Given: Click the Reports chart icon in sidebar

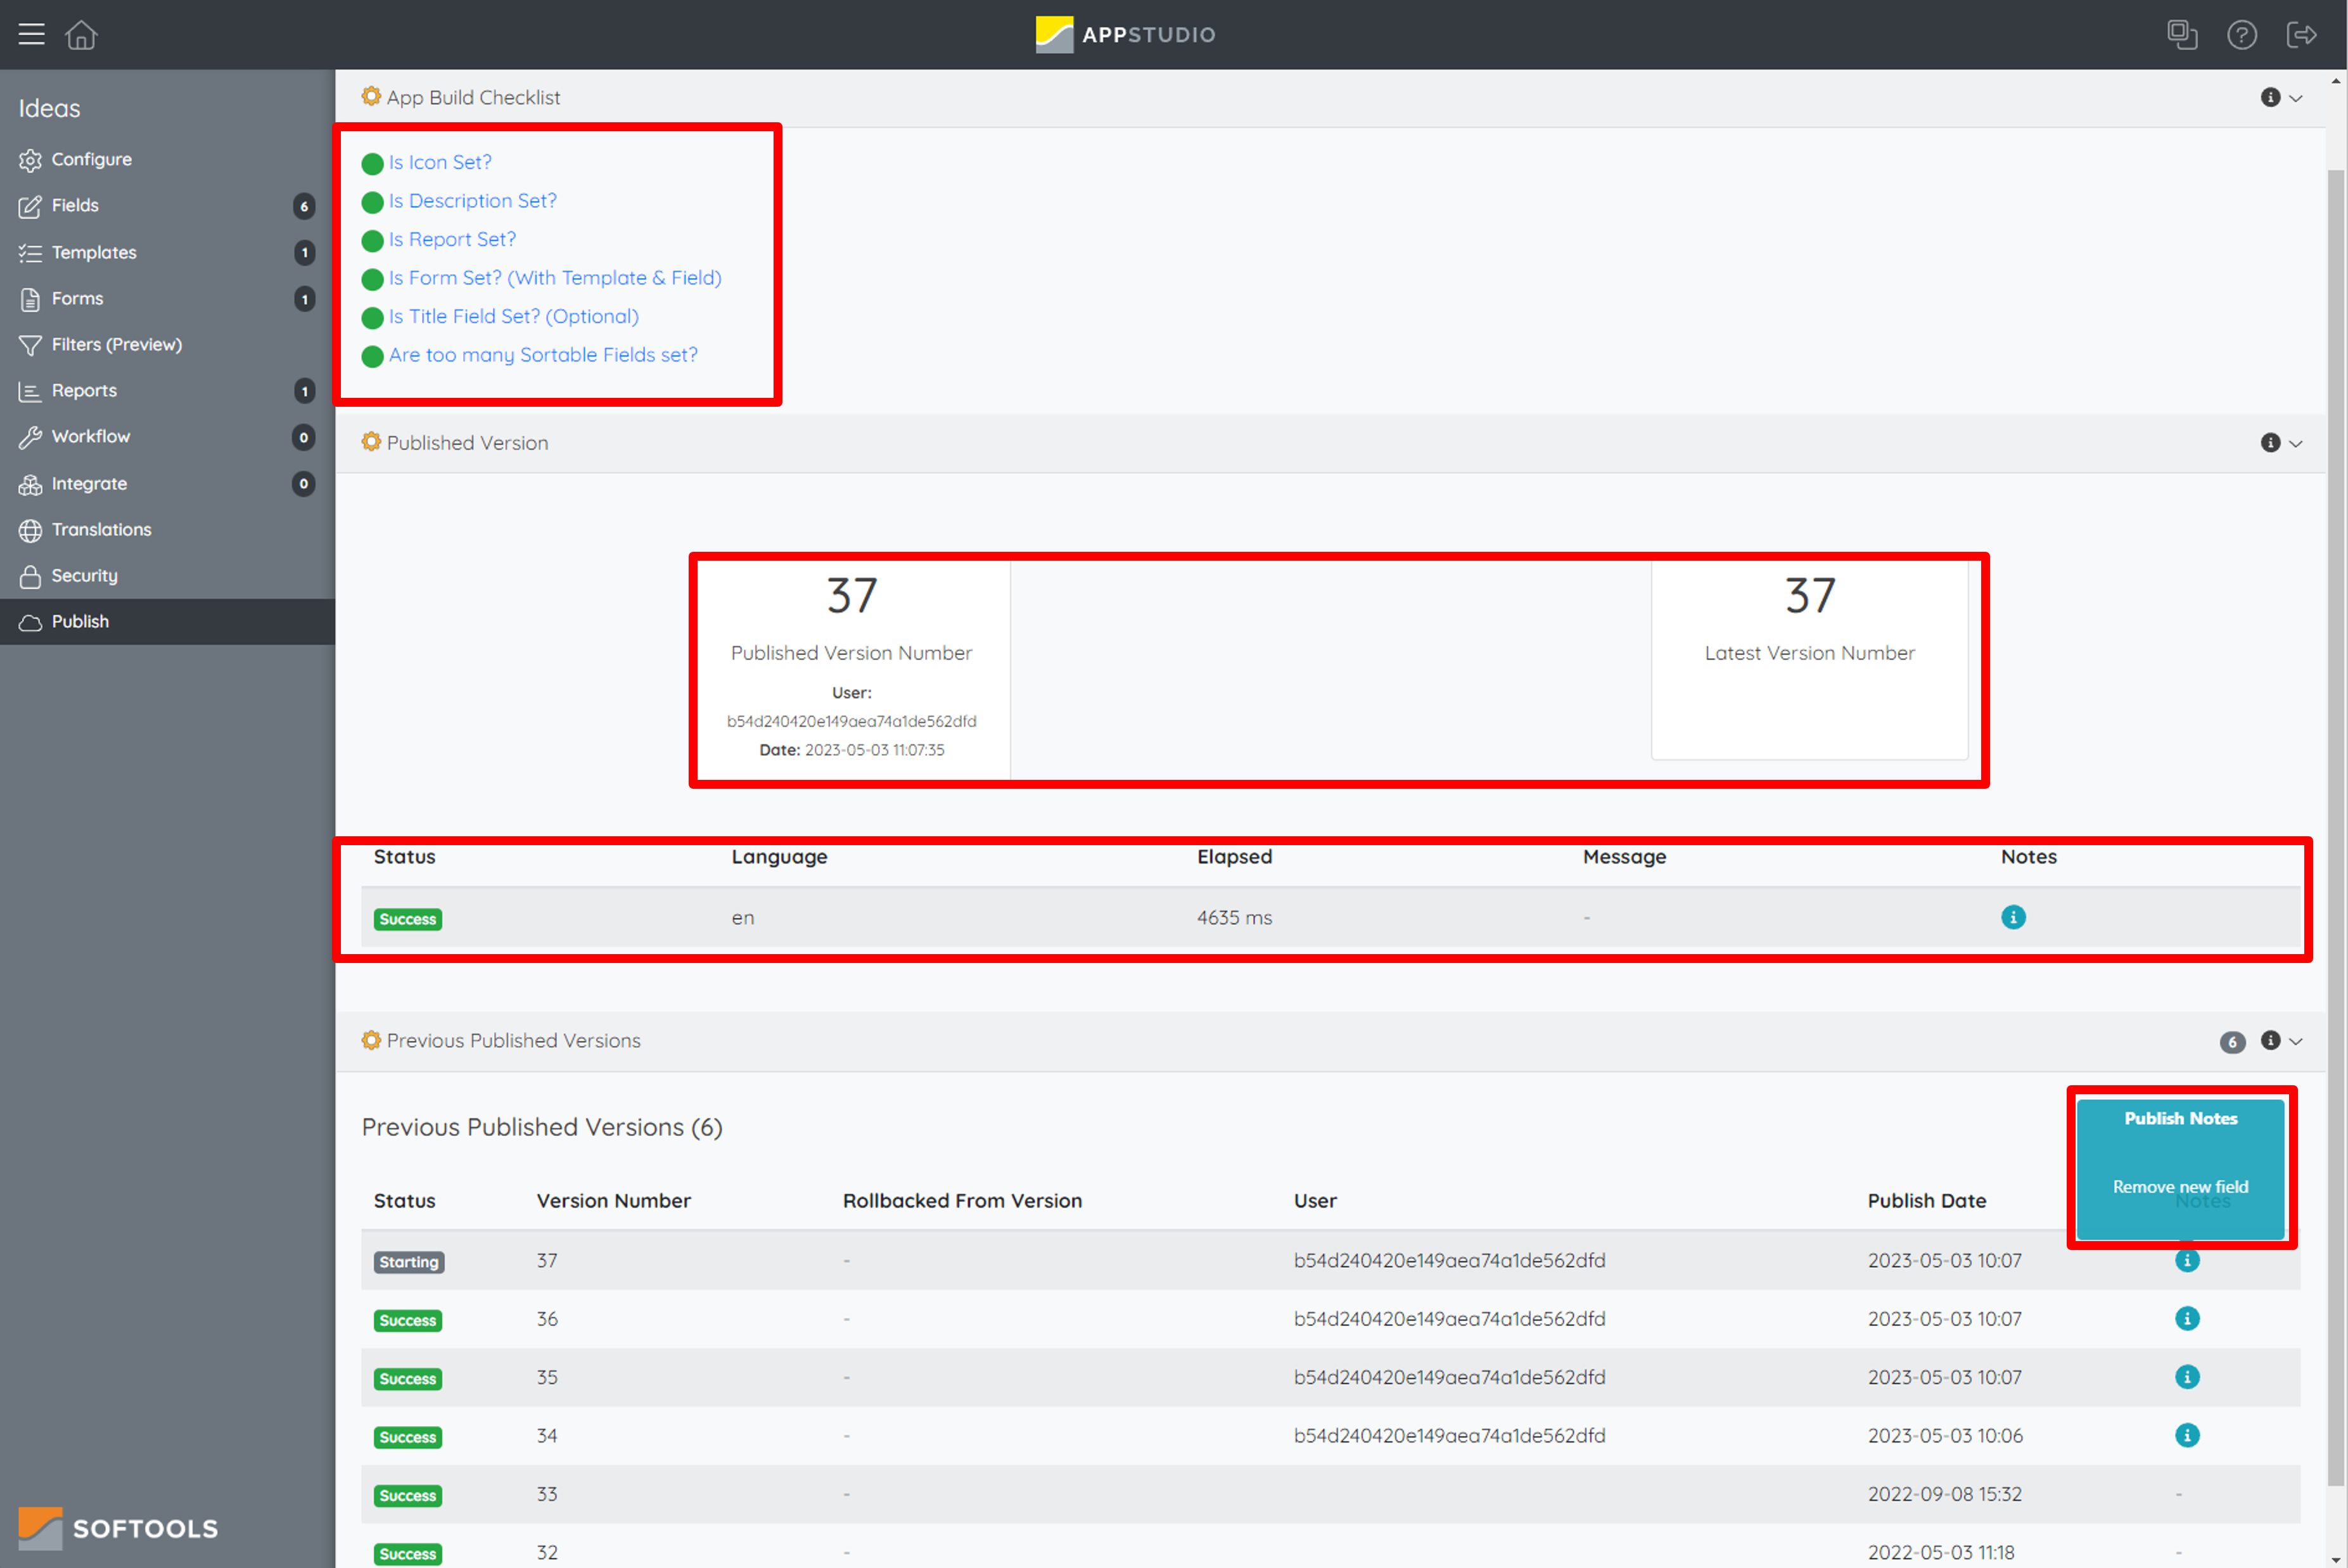Looking at the screenshot, I should 31,391.
